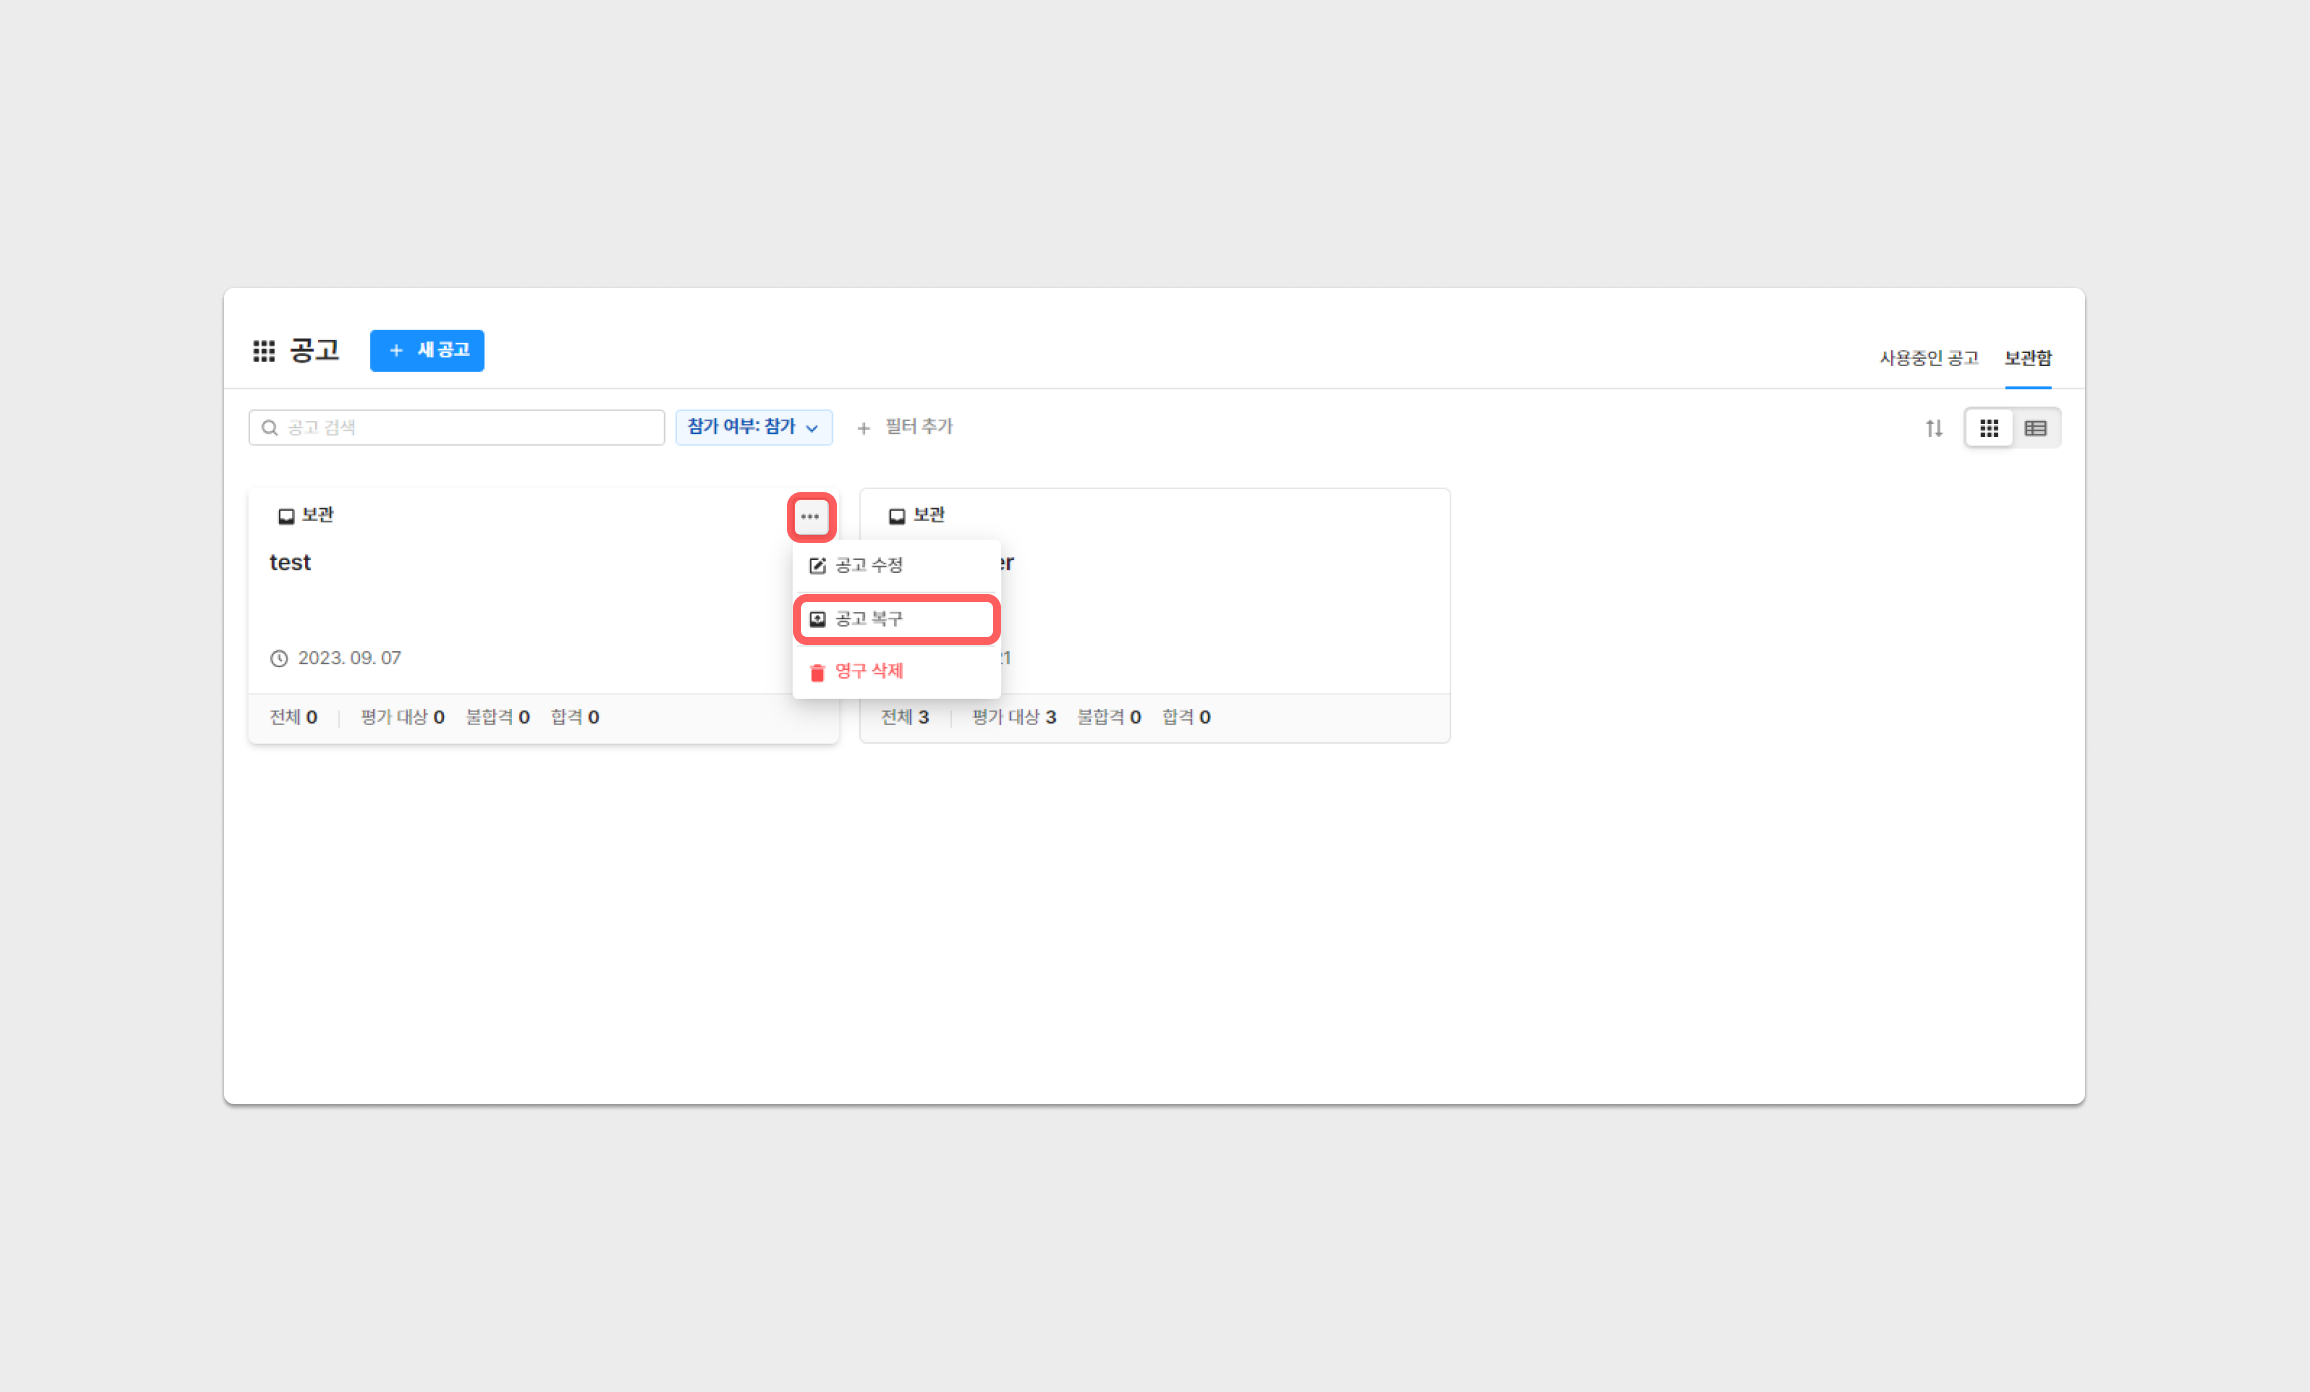This screenshot has width=2310, height=1392.
Task: Select 공고 복구 from the menu
Action: pos(868,619)
